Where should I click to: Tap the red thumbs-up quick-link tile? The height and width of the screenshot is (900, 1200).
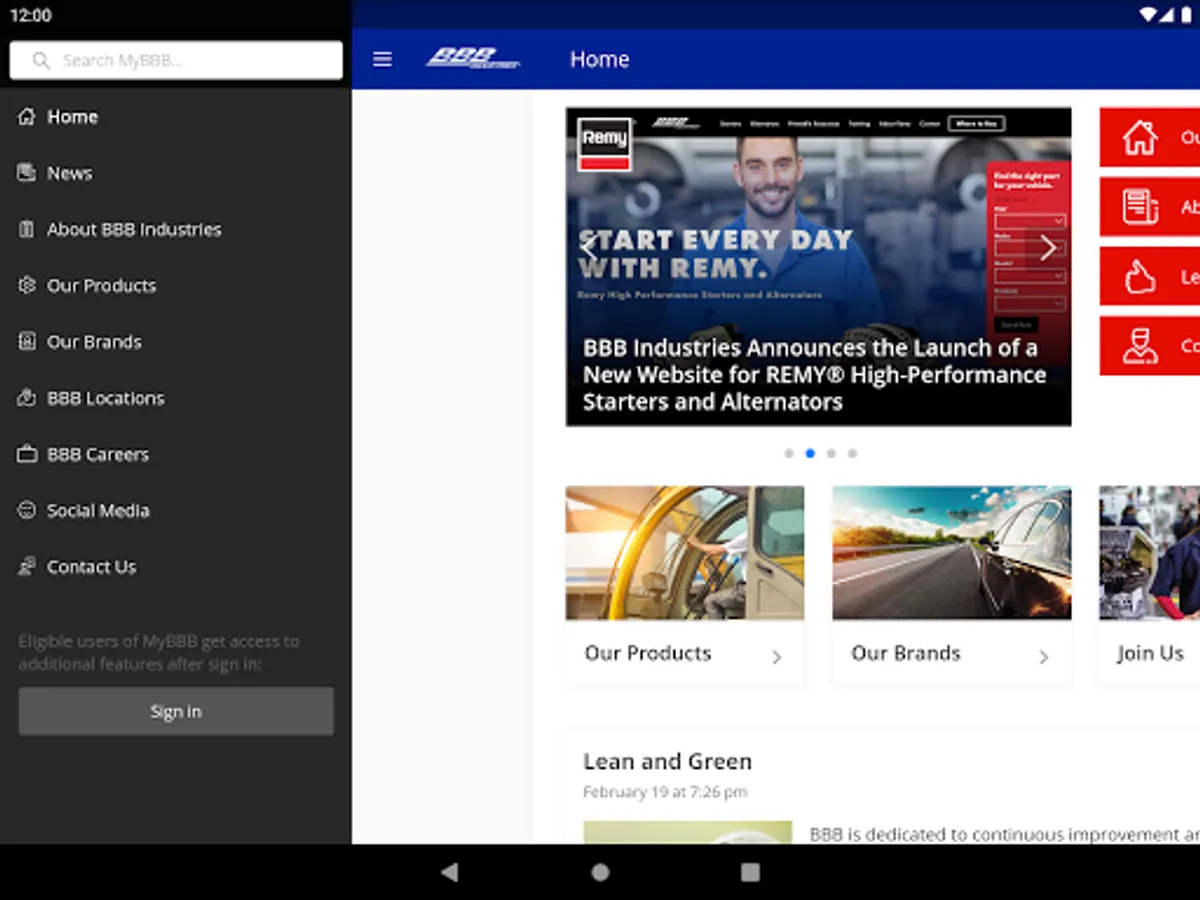1150,276
